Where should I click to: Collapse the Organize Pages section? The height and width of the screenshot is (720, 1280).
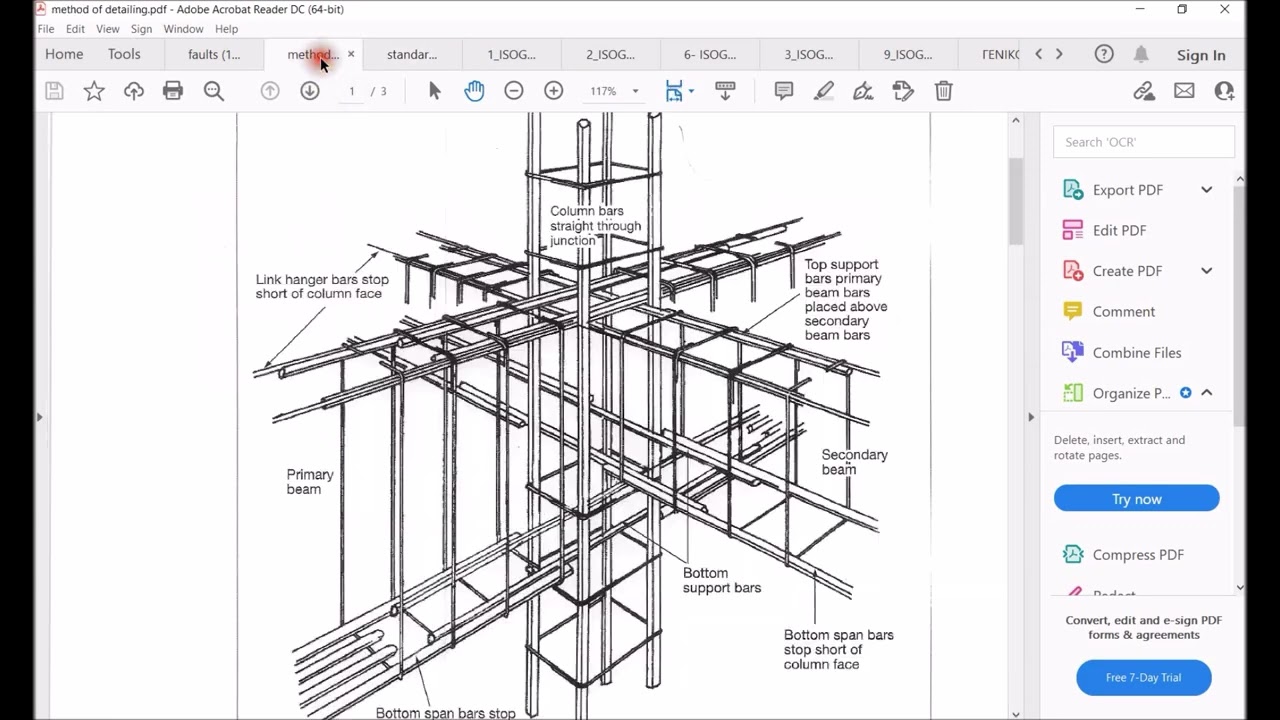point(1207,393)
